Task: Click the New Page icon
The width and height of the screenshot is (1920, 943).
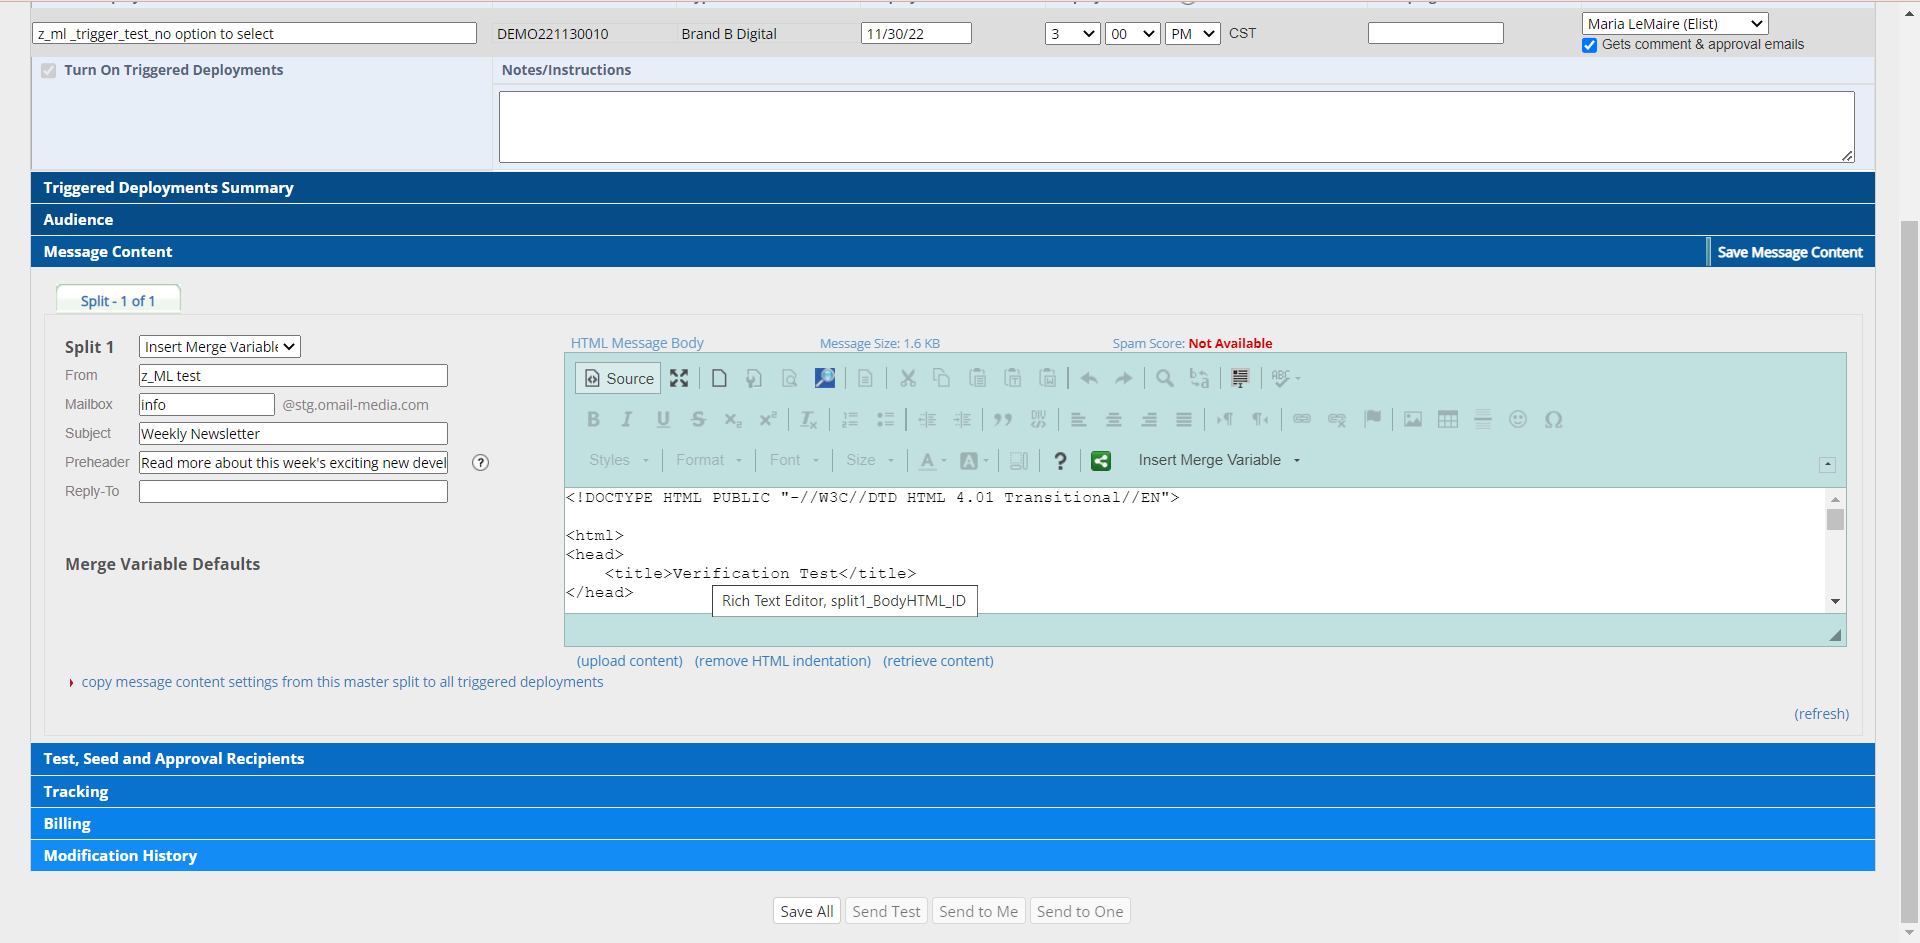Action: [719, 378]
